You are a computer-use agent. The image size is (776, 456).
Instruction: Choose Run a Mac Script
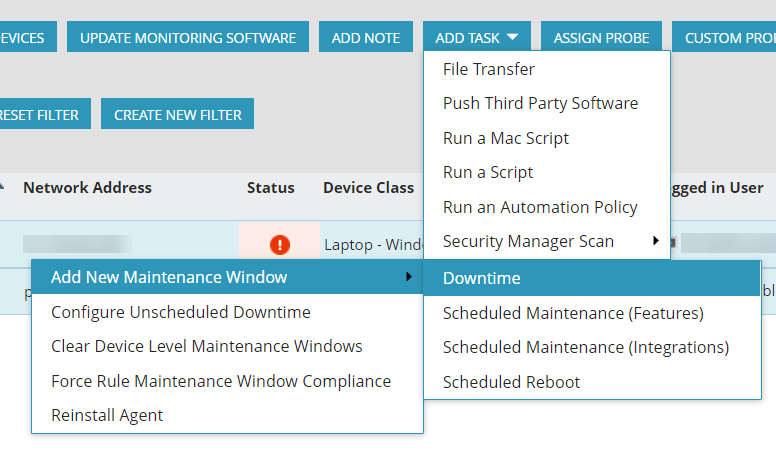(x=505, y=138)
